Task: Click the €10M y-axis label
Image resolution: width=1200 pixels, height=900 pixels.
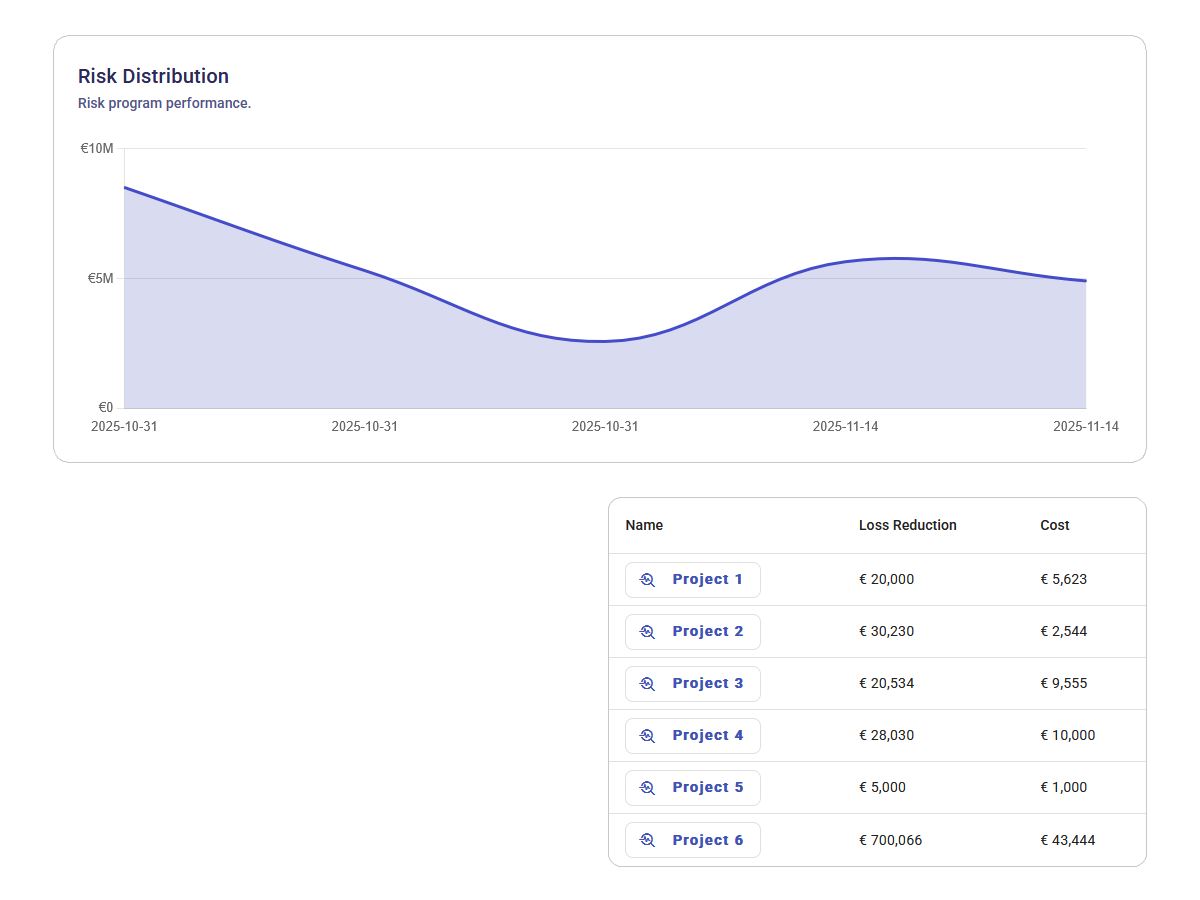Action: pyautogui.click(x=97, y=149)
